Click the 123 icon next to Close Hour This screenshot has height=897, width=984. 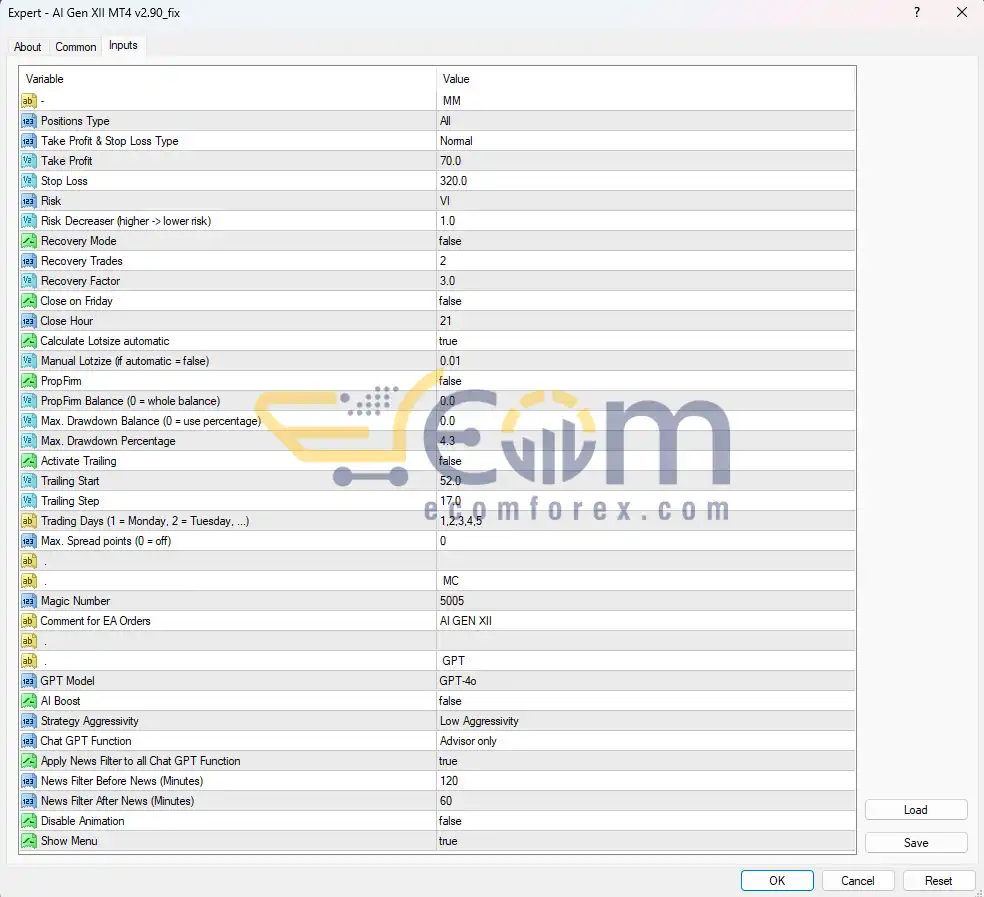point(27,321)
